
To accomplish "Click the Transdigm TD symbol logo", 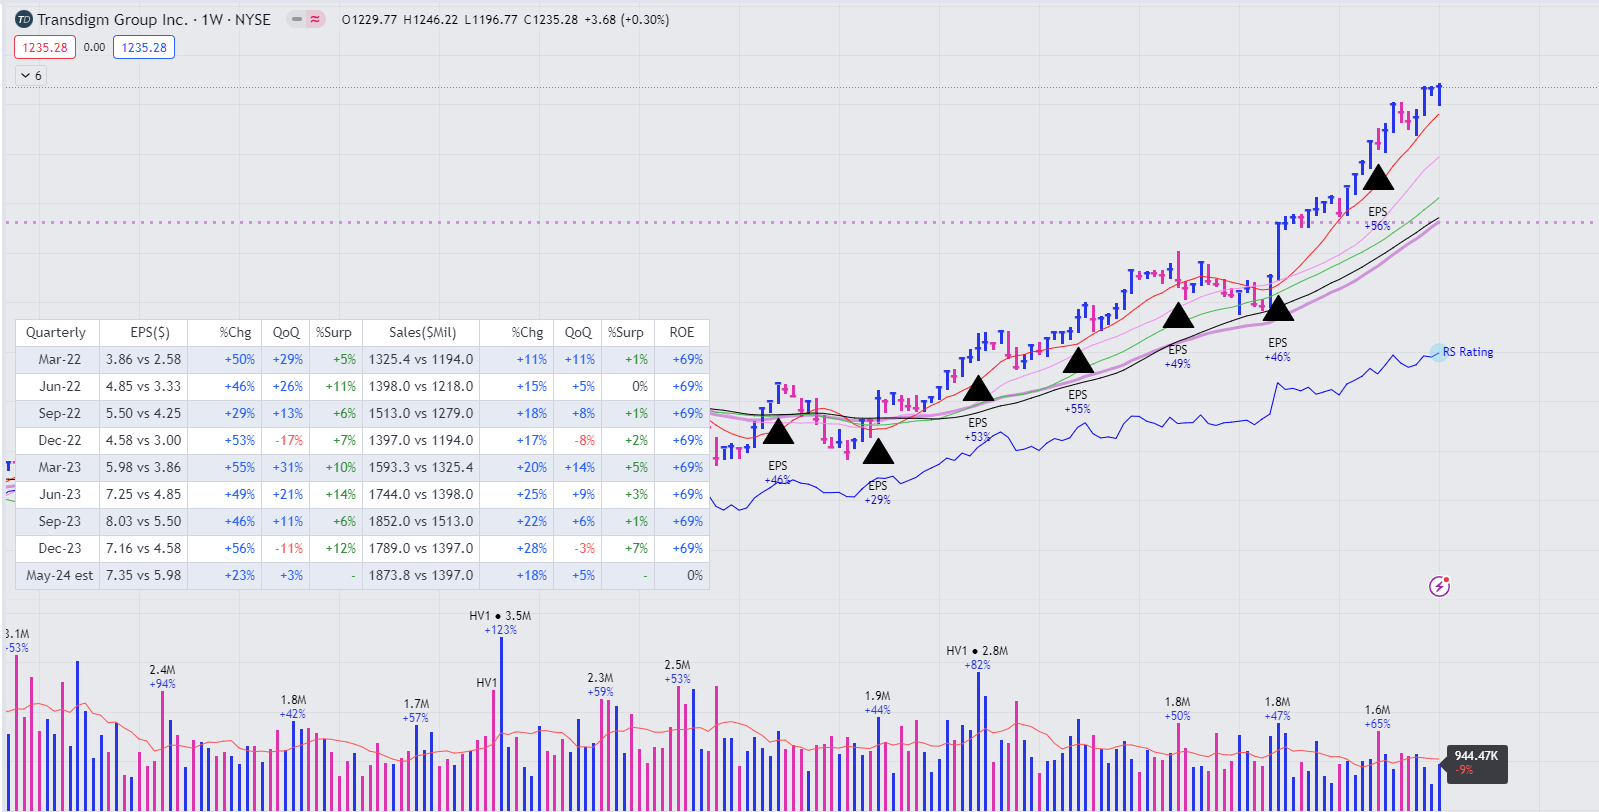I will pos(24,19).
